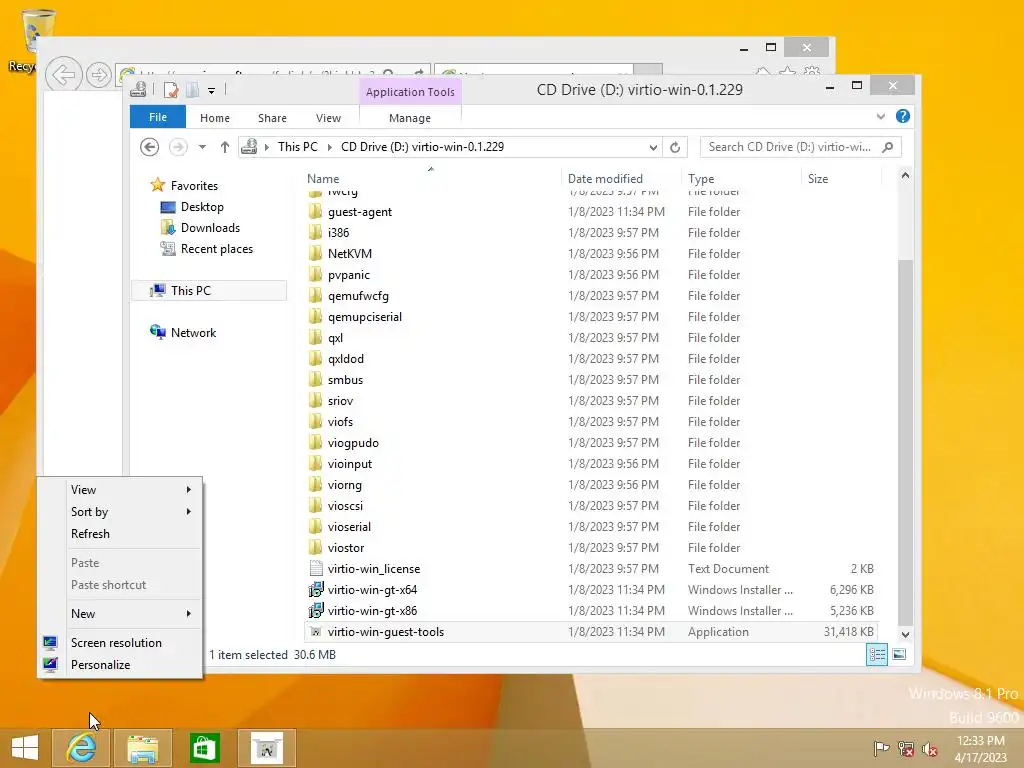Image resolution: width=1024 pixels, height=768 pixels.
Task: Click the Explorer Back arrow button
Action: (x=150, y=147)
